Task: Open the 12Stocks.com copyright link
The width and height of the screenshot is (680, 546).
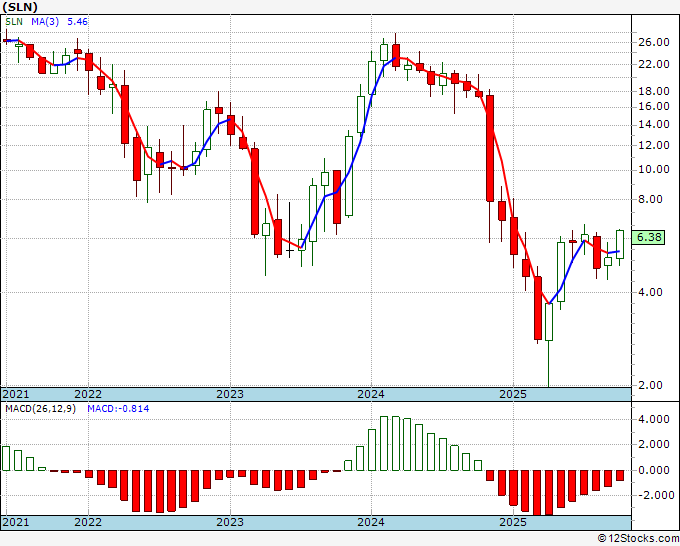Action: (x=638, y=539)
